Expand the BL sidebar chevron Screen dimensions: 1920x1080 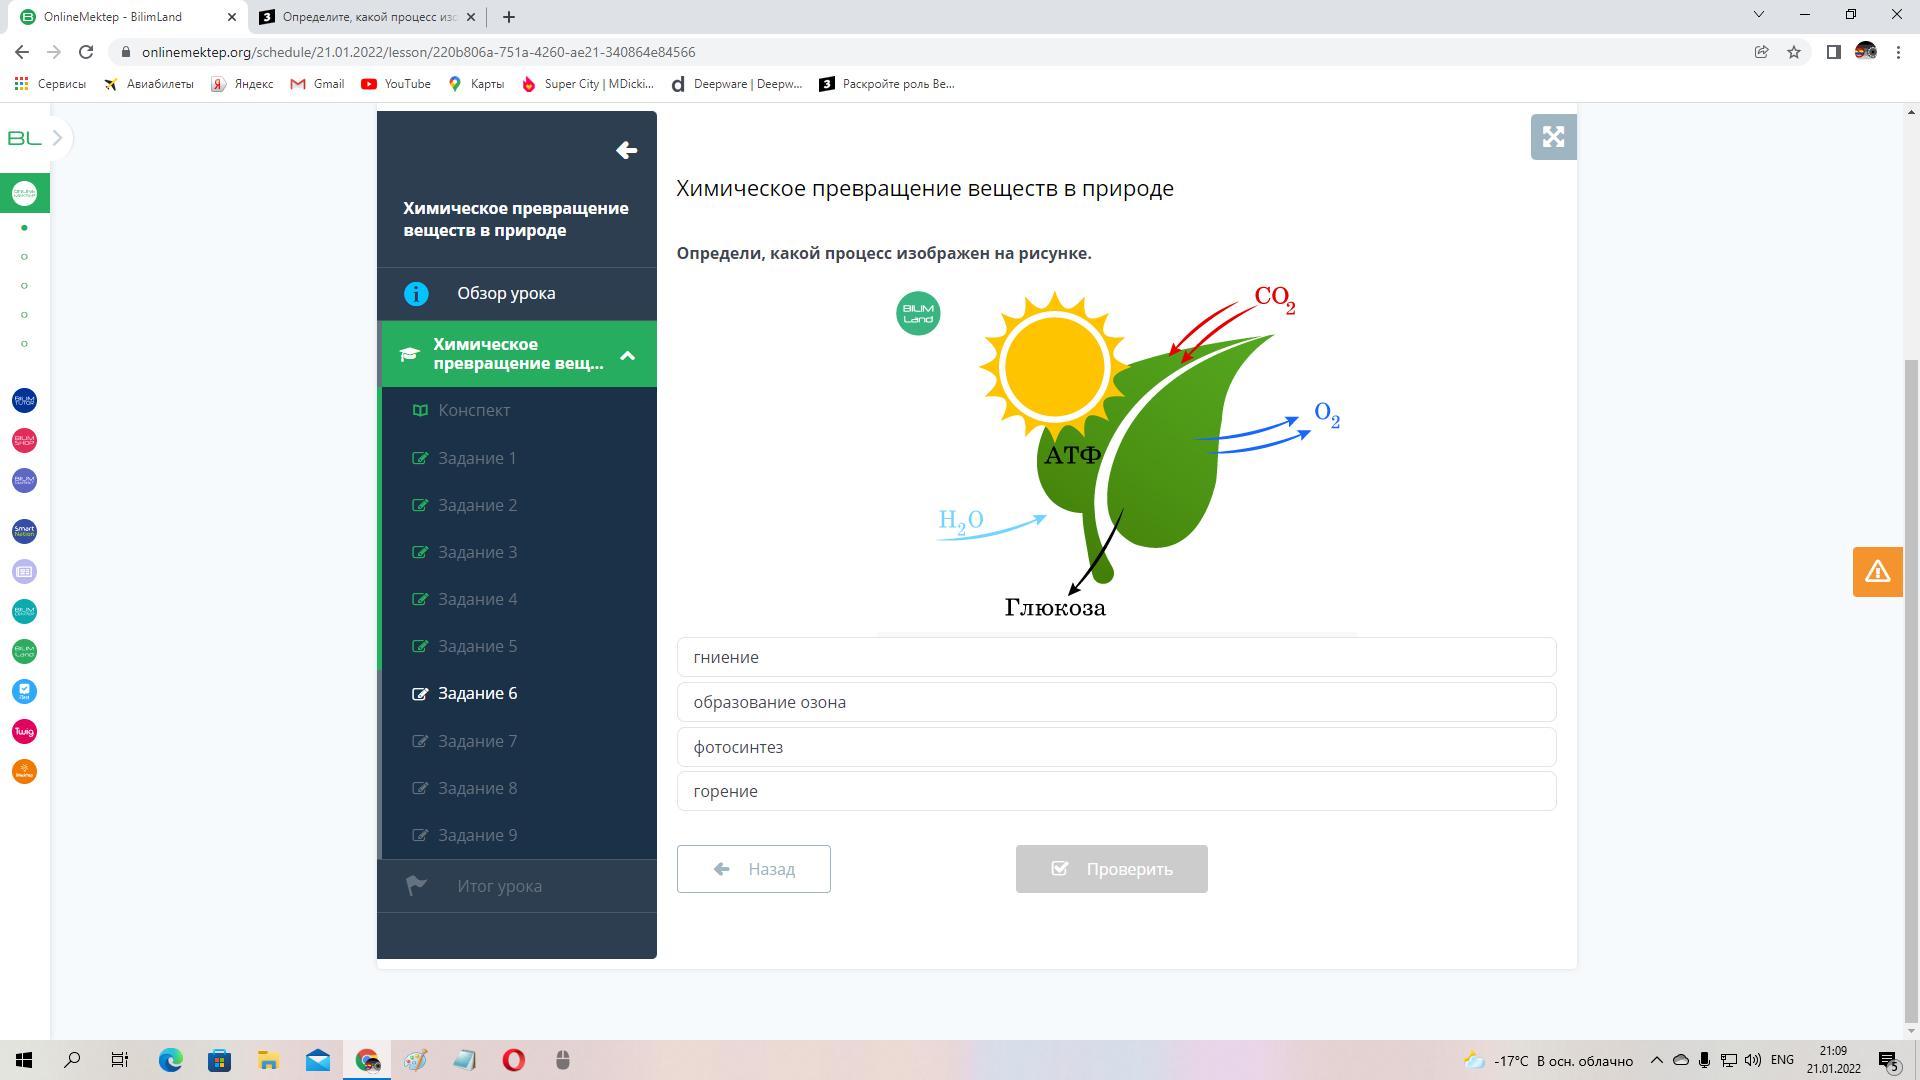[58, 138]
